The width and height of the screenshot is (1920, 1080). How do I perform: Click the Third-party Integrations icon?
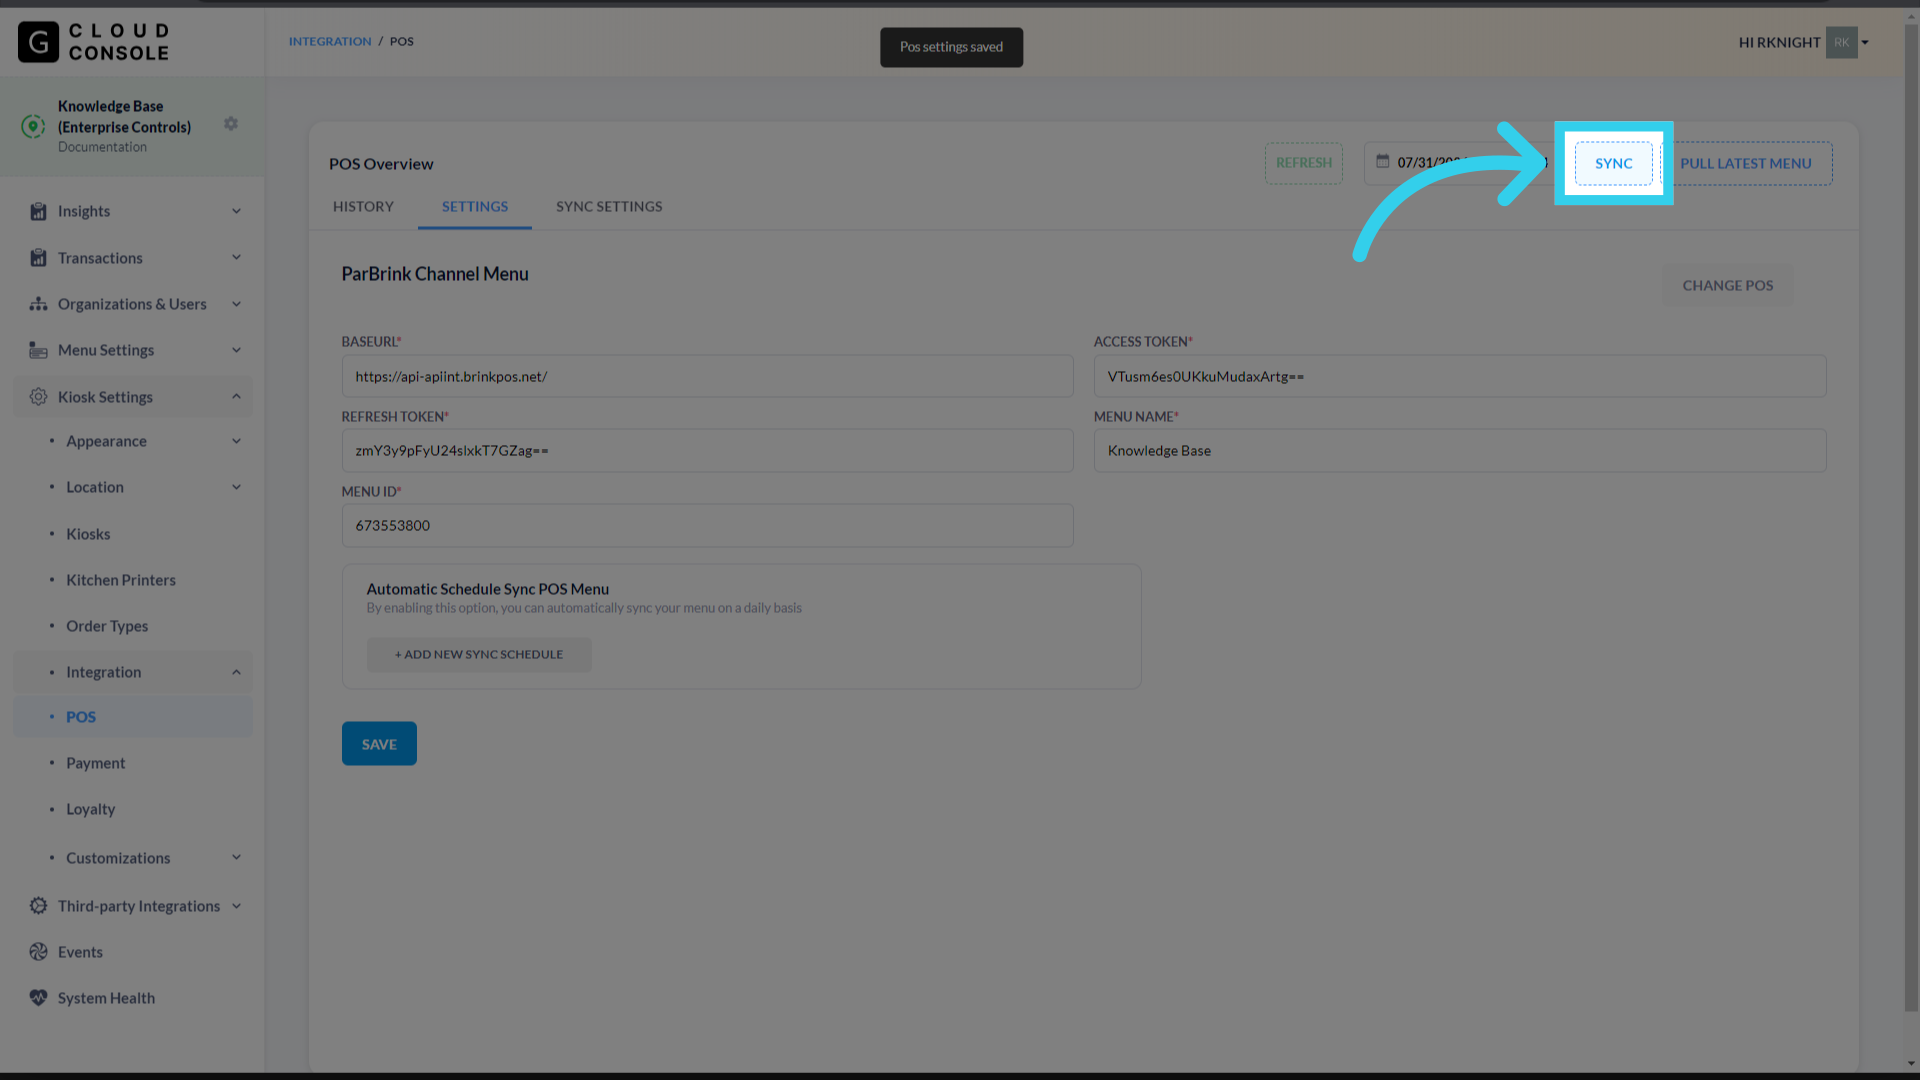[x=38, y=906]
